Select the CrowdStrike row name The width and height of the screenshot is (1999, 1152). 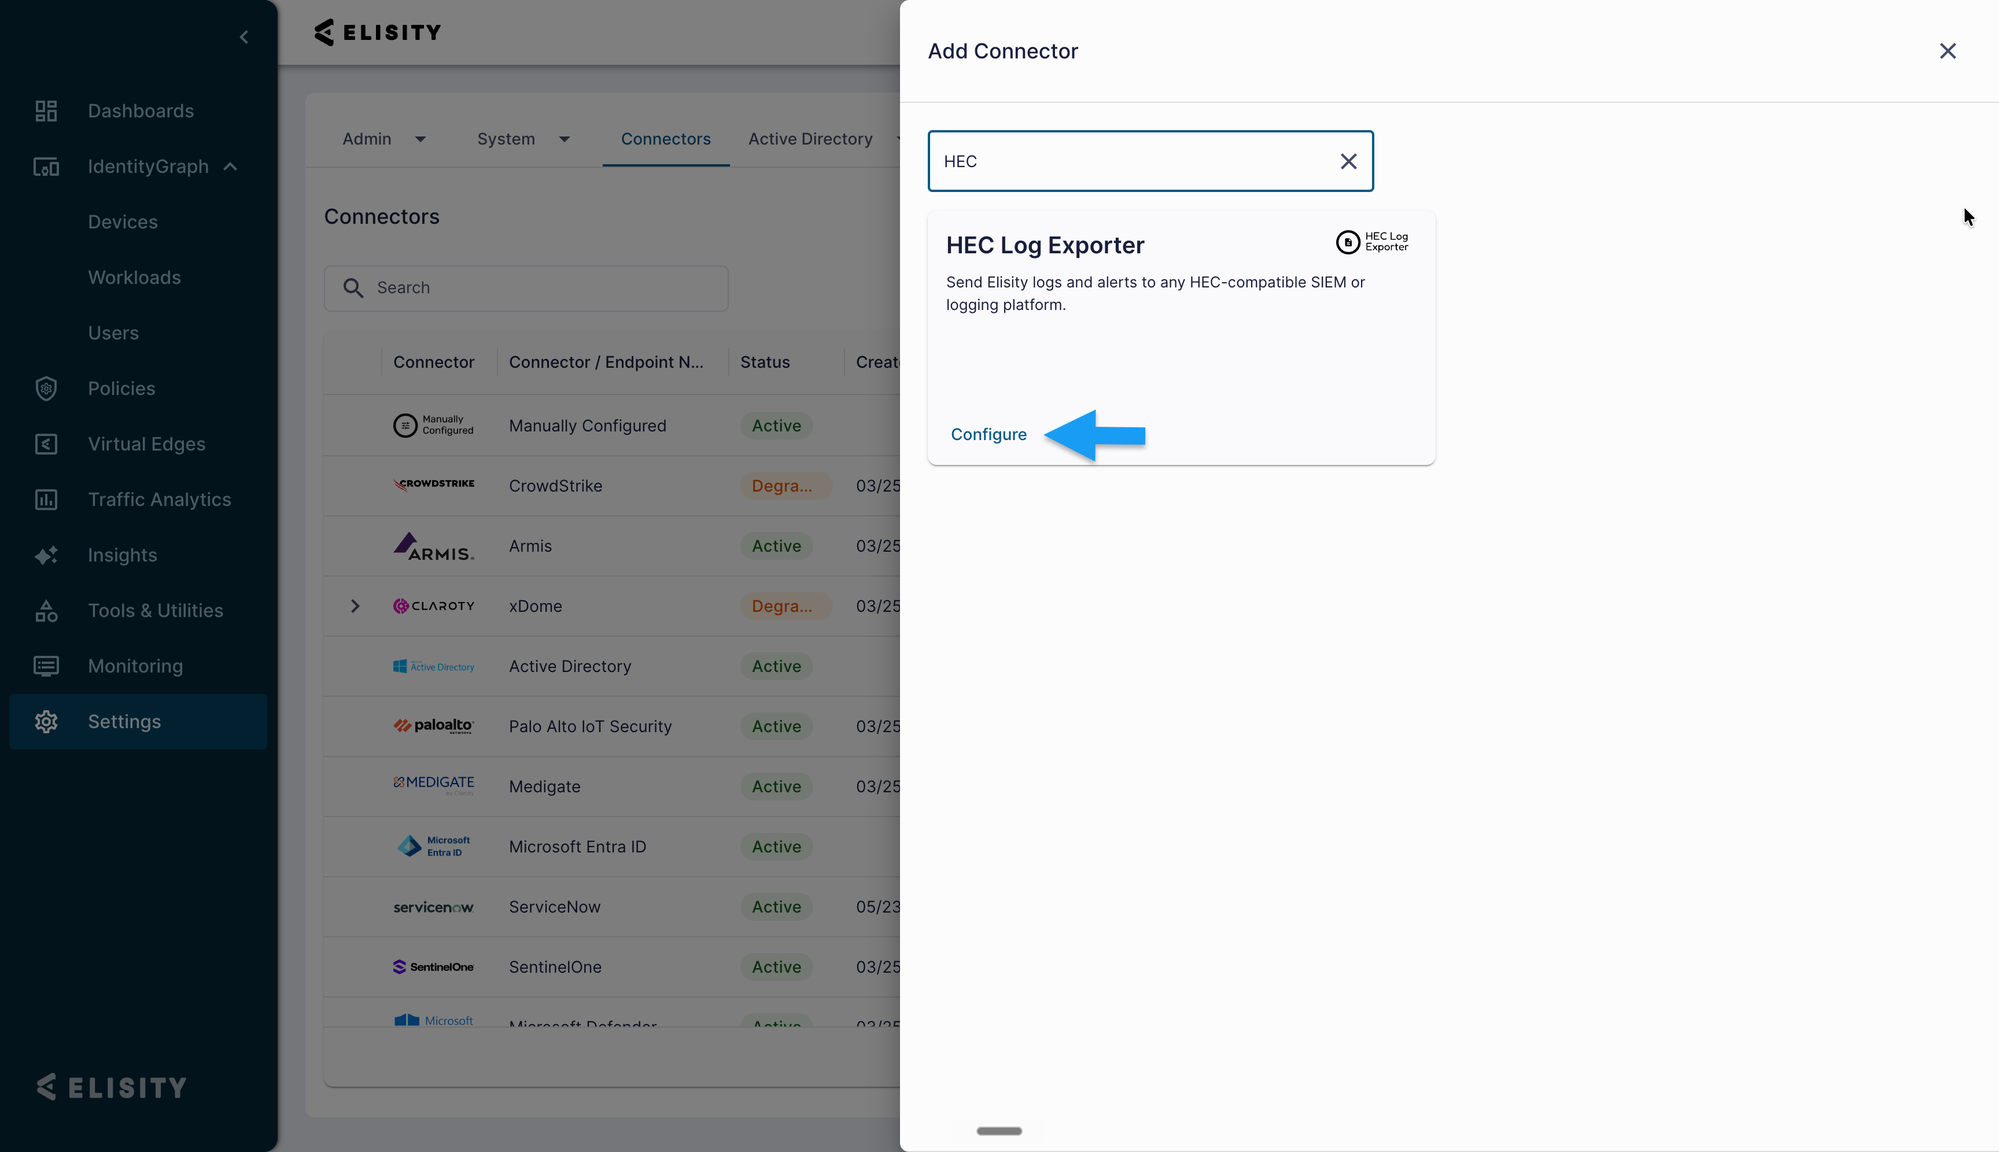[555, 486]
